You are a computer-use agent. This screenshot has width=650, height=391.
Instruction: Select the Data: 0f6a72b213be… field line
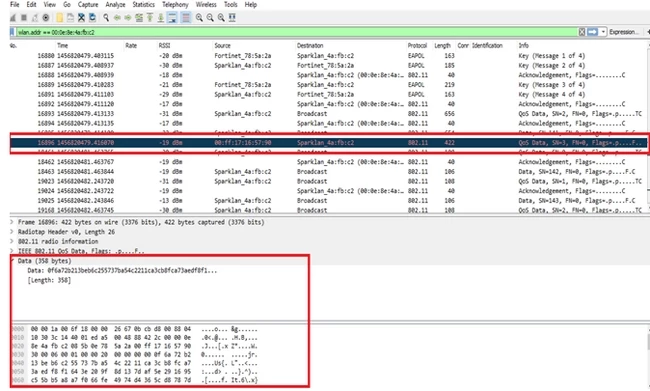(x=122, y=271)
